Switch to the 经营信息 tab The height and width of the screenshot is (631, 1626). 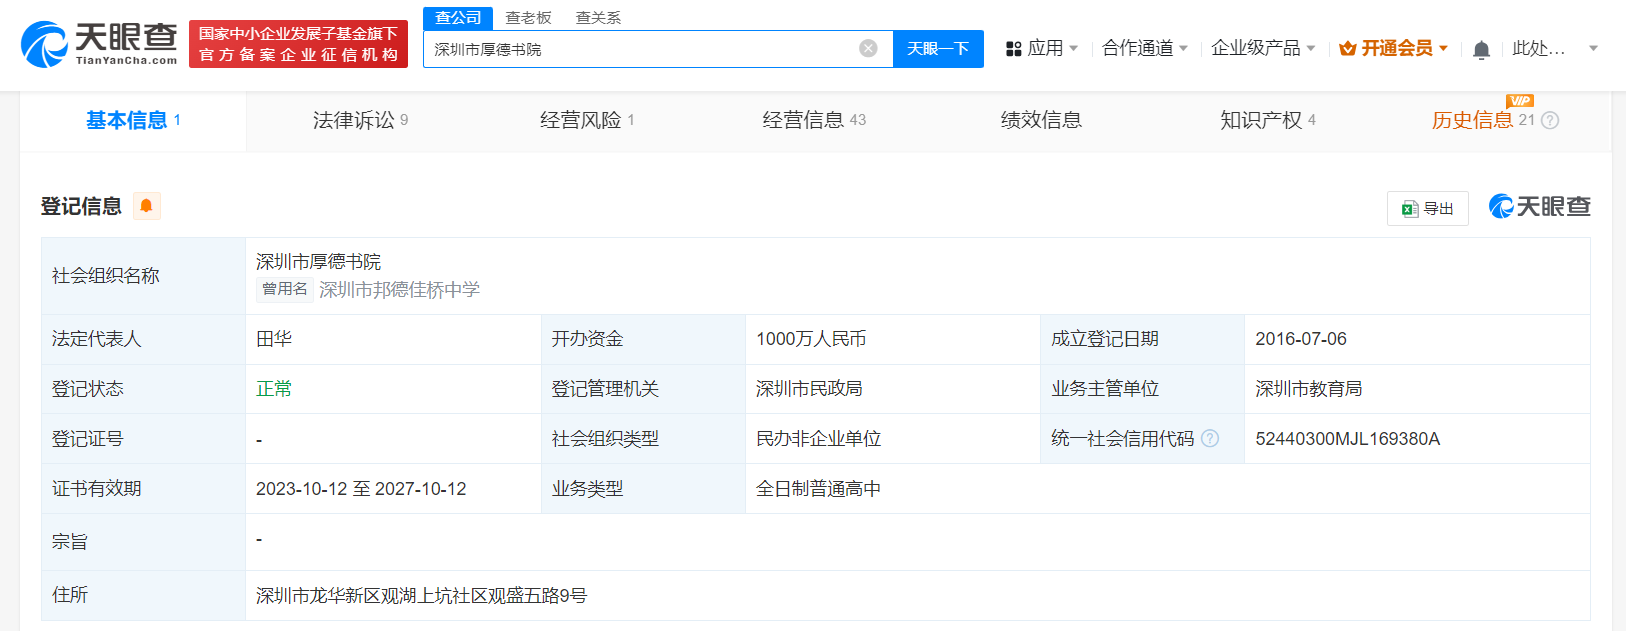coord(814,120)
